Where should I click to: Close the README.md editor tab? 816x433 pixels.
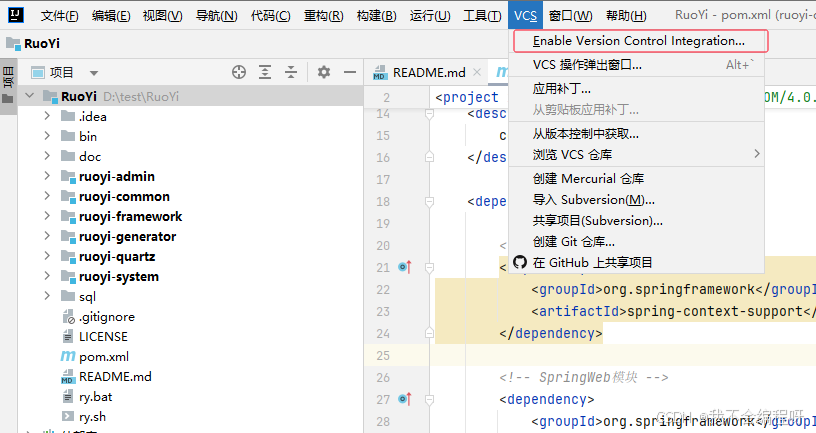pos(477,72)
